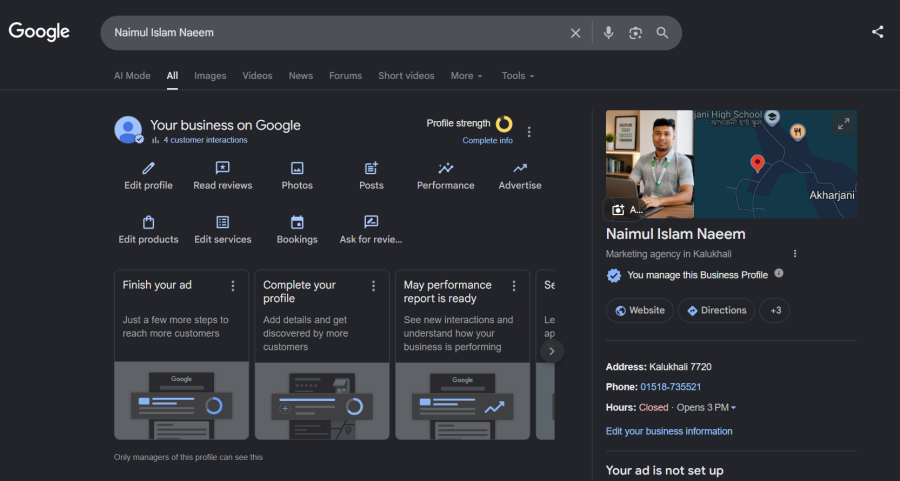Call phone number 01518-735521 link
The width and height of the screenshot is (900, 481).
click(x=670, y=387)
